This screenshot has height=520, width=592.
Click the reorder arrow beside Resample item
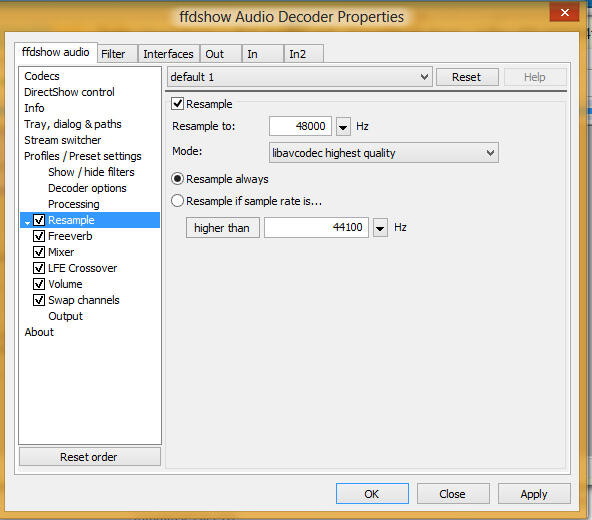point(27,222)
